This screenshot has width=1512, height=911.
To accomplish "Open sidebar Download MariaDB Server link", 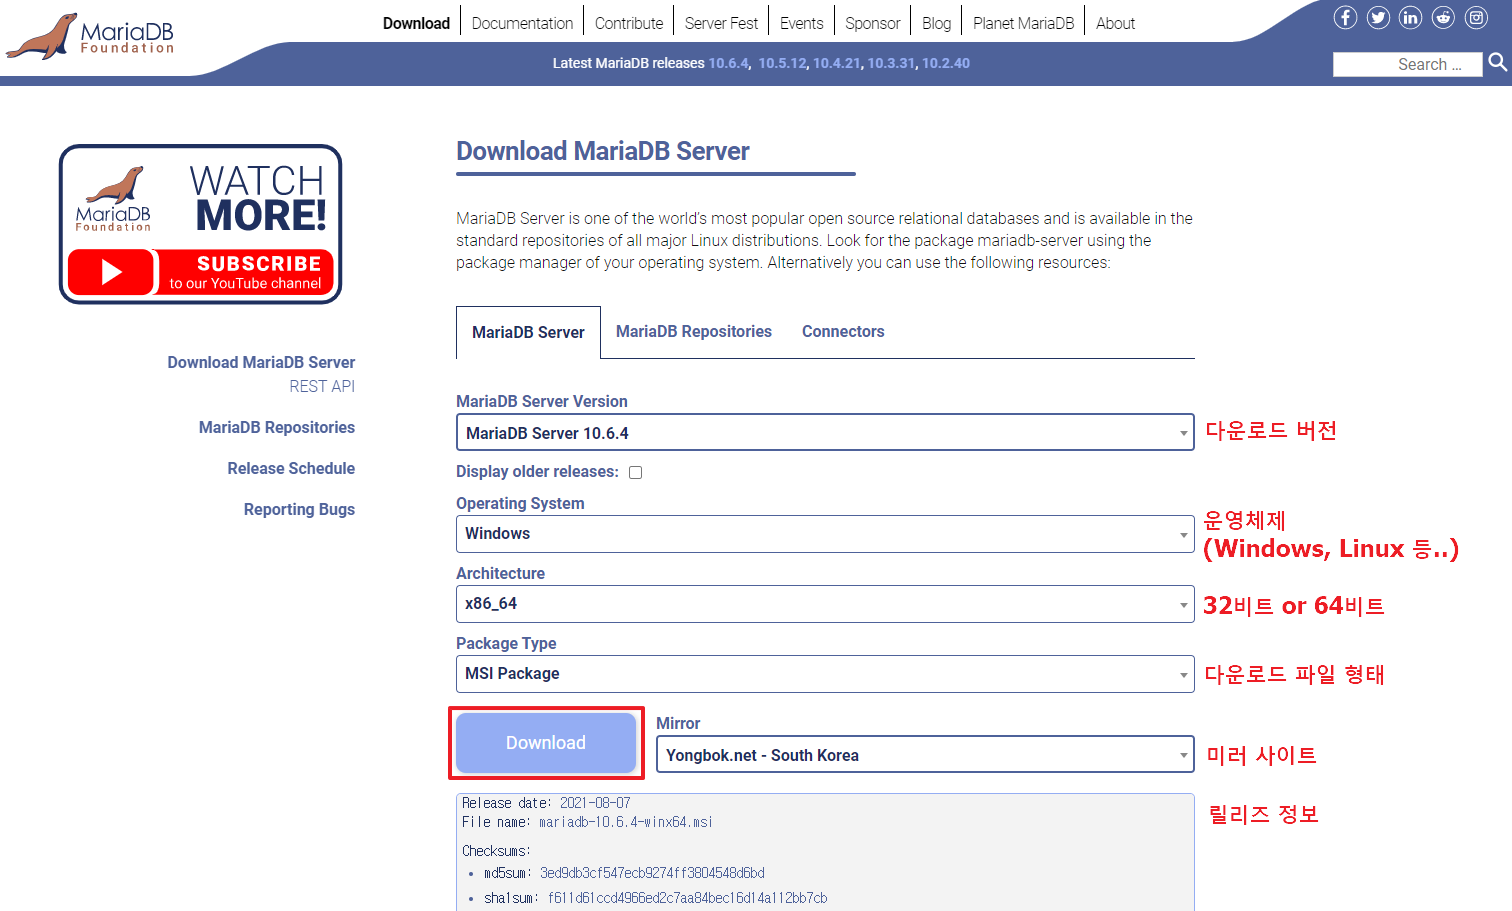I will click(x=261, y=362).
